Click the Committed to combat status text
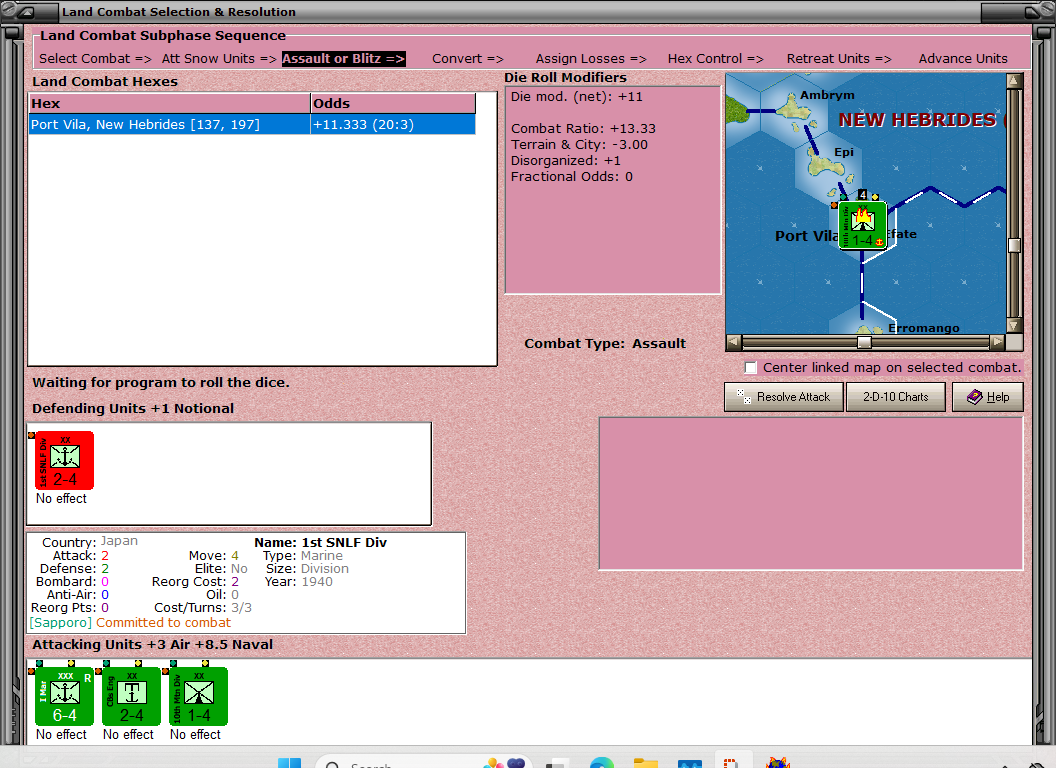The image size is (1056, 768). [163, 623]
